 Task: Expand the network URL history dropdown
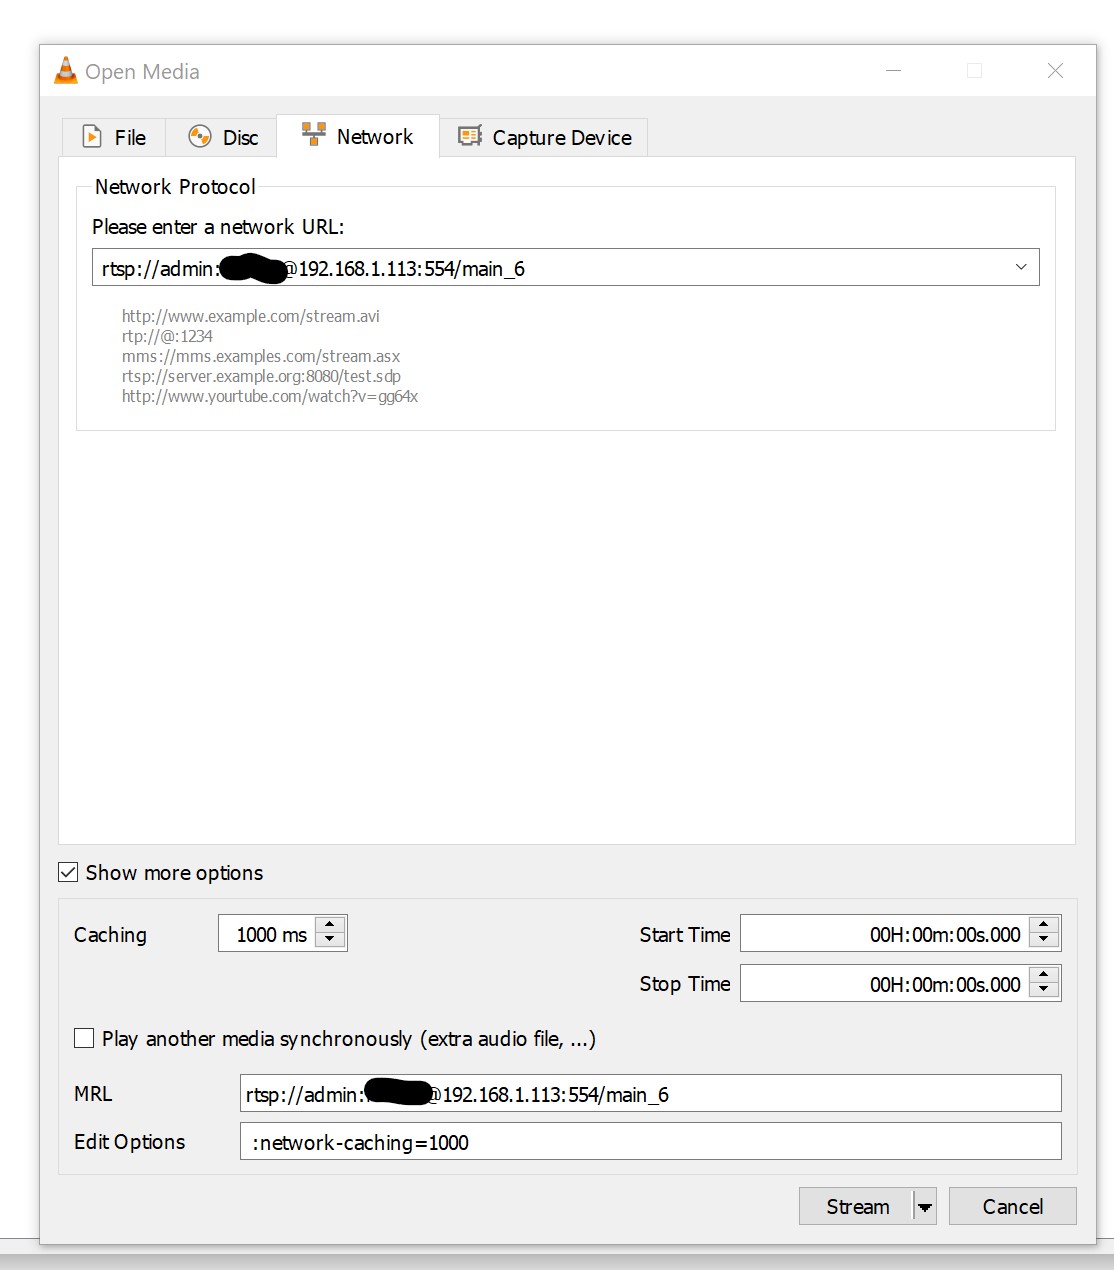(x=1021, y=267)
